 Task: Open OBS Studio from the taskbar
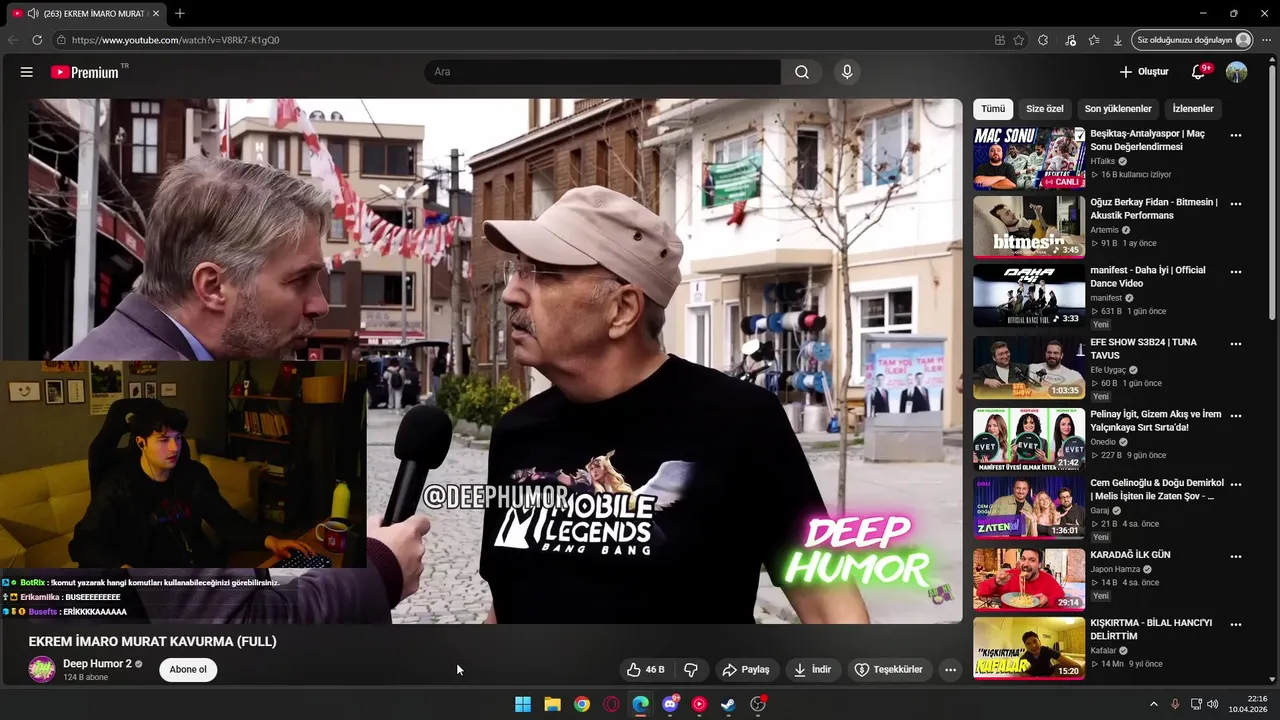coord(758,704)
